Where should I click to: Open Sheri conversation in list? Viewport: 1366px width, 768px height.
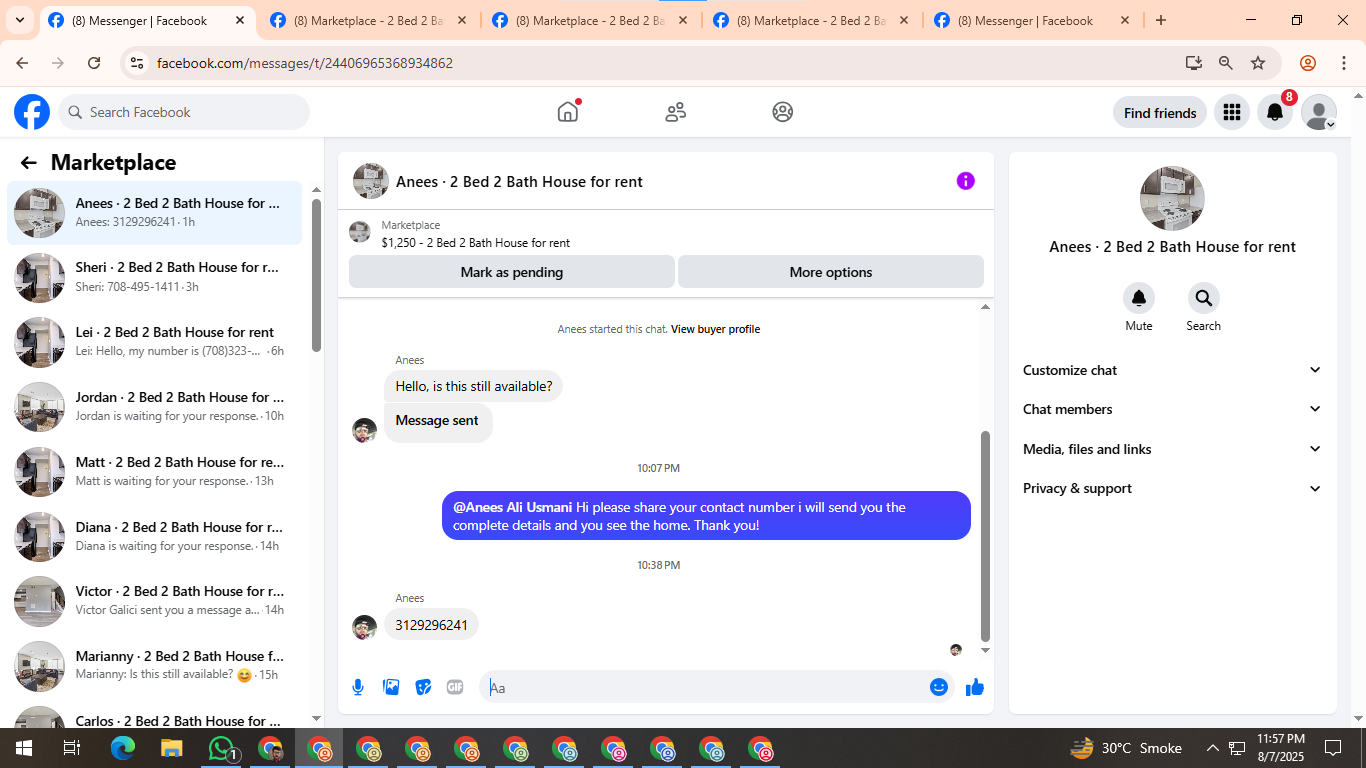(155, 277)
